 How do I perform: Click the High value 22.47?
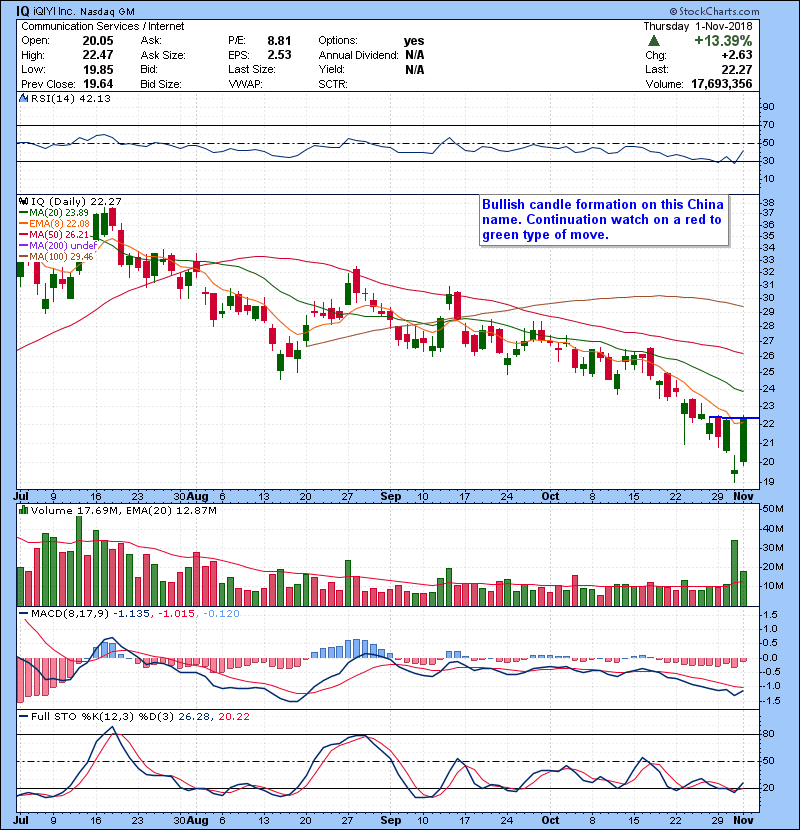click(98, 55)
